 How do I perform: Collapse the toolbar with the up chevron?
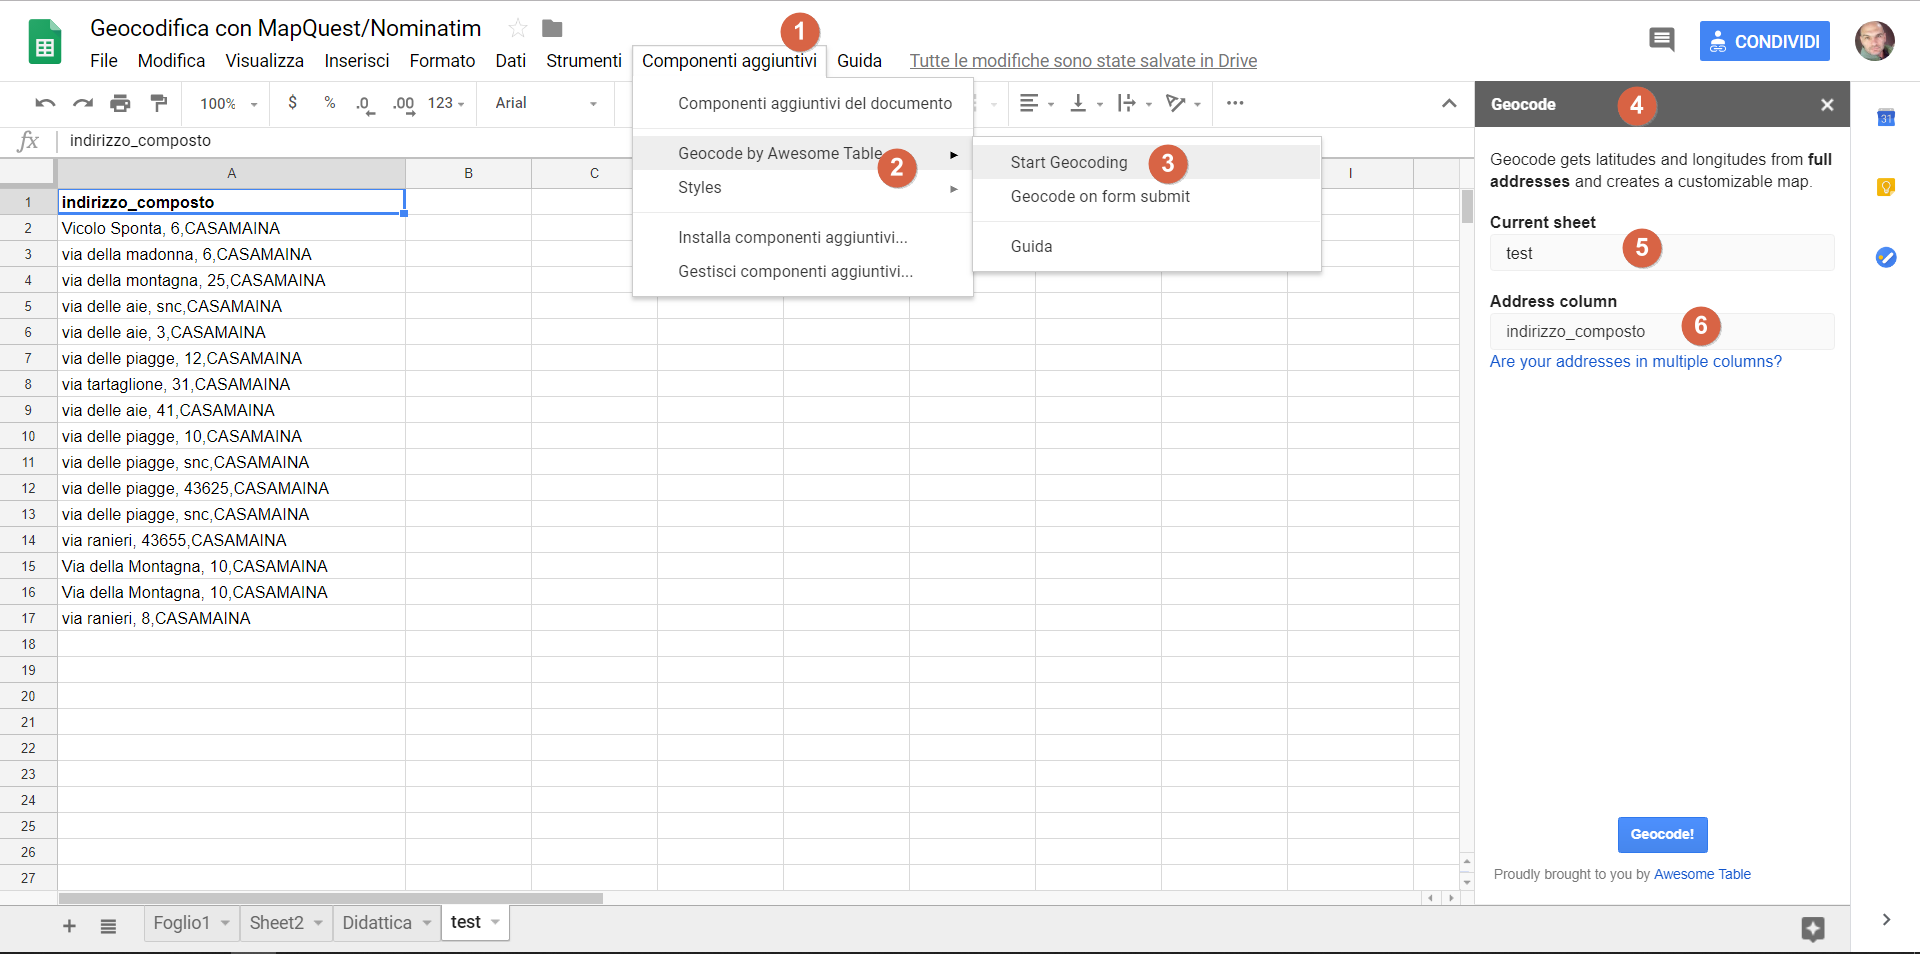pyautogui.click(x=1448, y=103)
